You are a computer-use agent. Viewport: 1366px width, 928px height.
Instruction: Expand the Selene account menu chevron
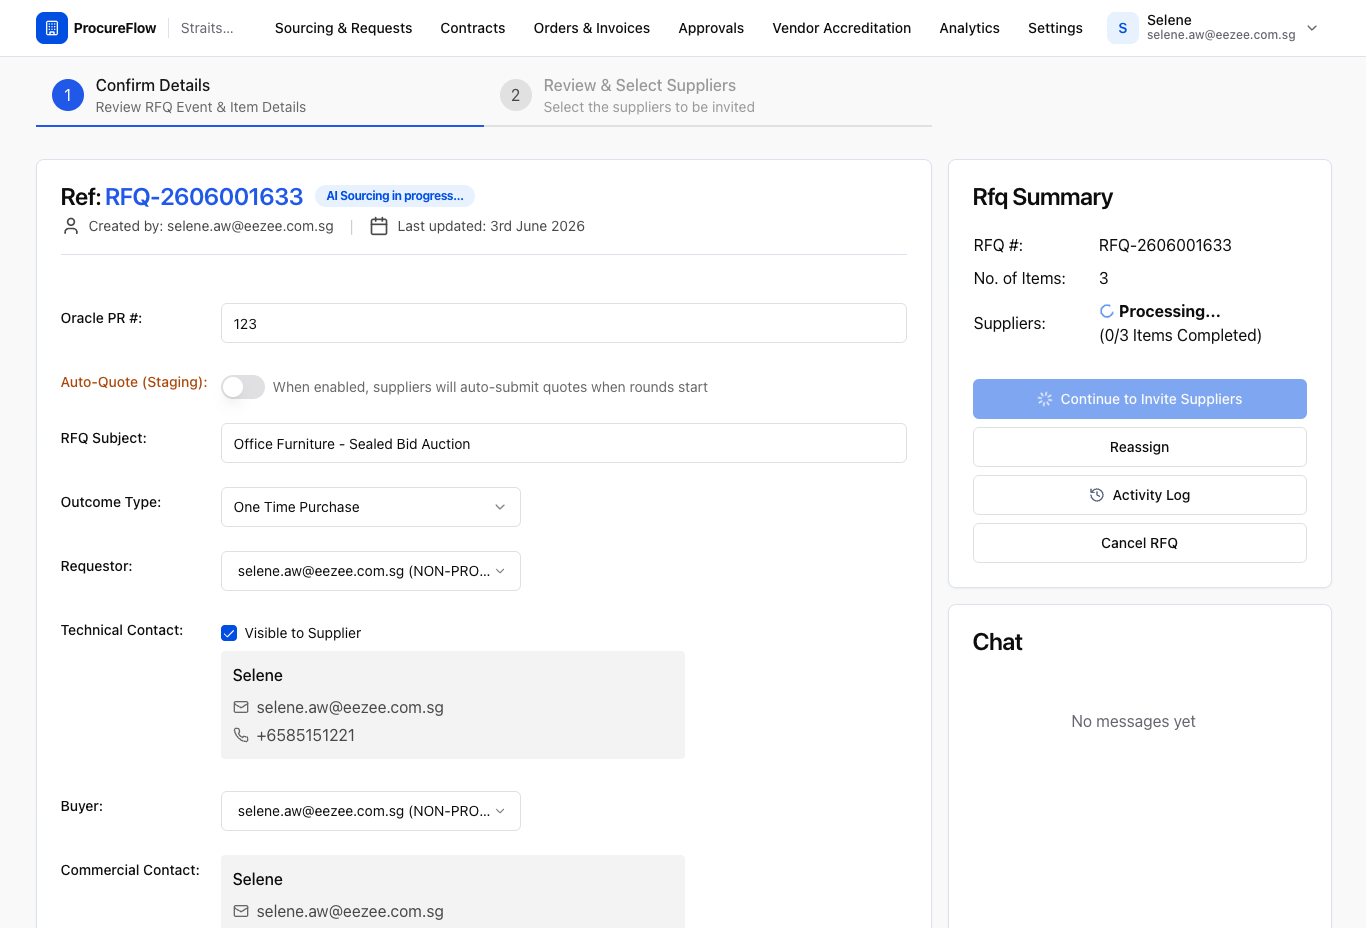(1312, 28)
